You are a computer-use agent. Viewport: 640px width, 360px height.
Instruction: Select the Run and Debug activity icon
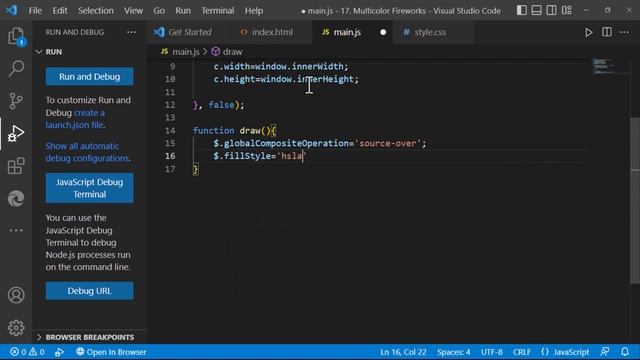click(x=16, y=133)
